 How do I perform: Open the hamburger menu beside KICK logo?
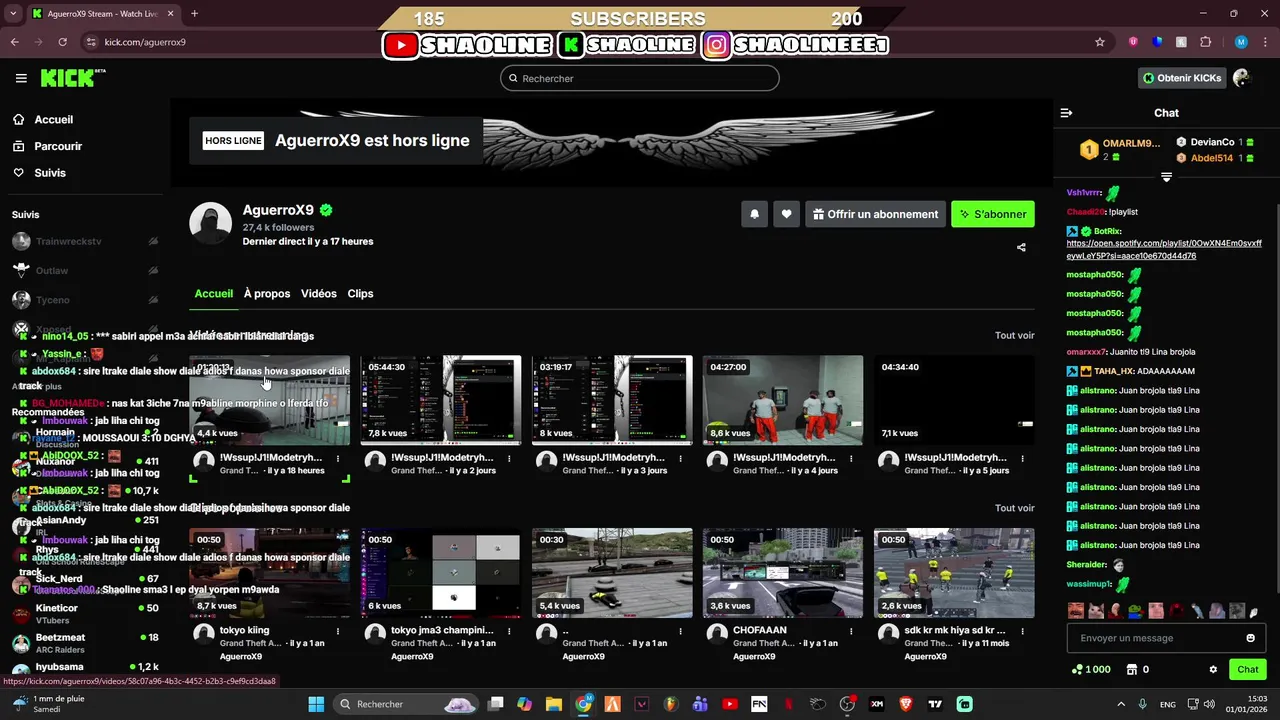[x=21, y=78]
